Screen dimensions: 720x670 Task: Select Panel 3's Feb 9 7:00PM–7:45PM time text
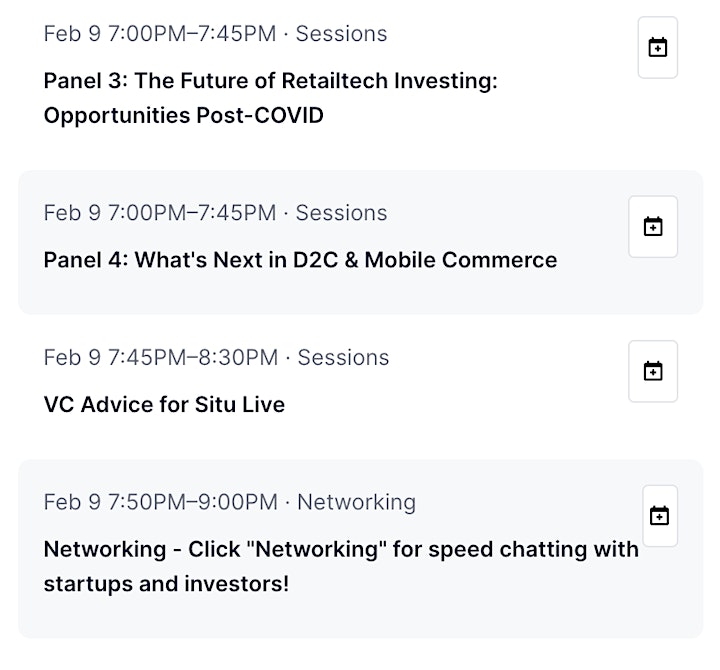pos(160,34)
